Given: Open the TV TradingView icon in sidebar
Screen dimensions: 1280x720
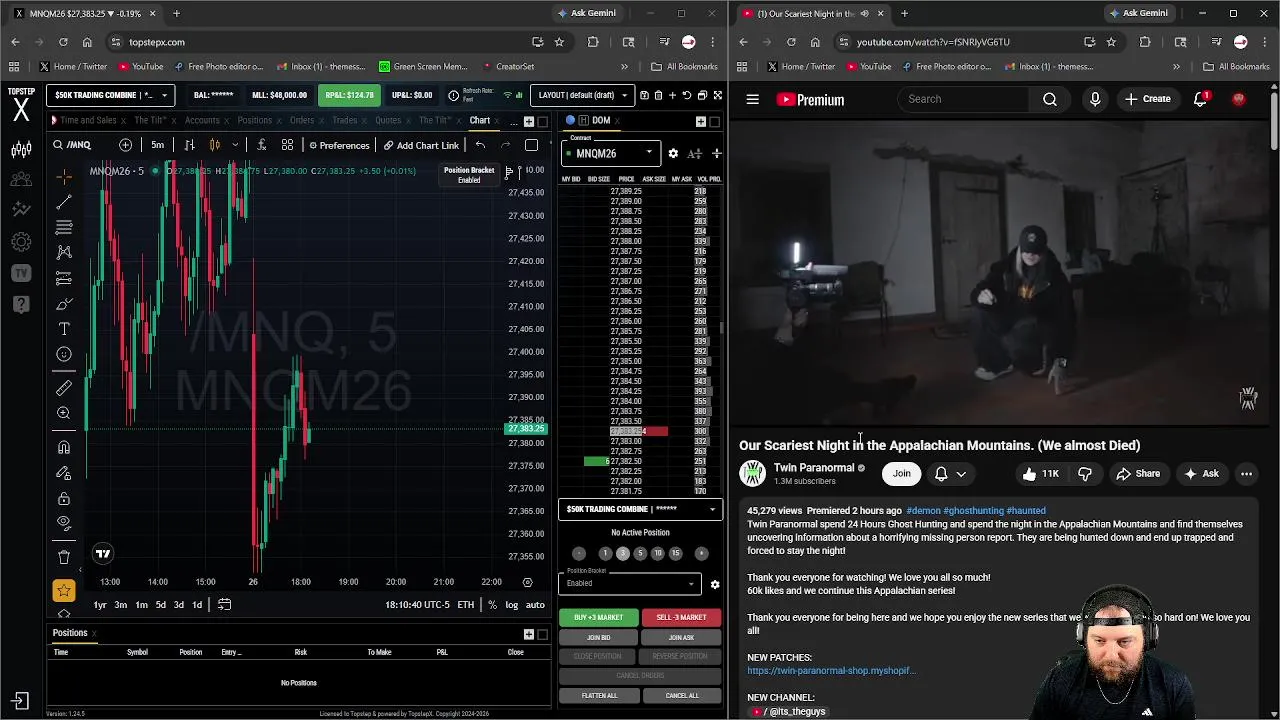Looking at the screenshot, I should pos(21,273).
